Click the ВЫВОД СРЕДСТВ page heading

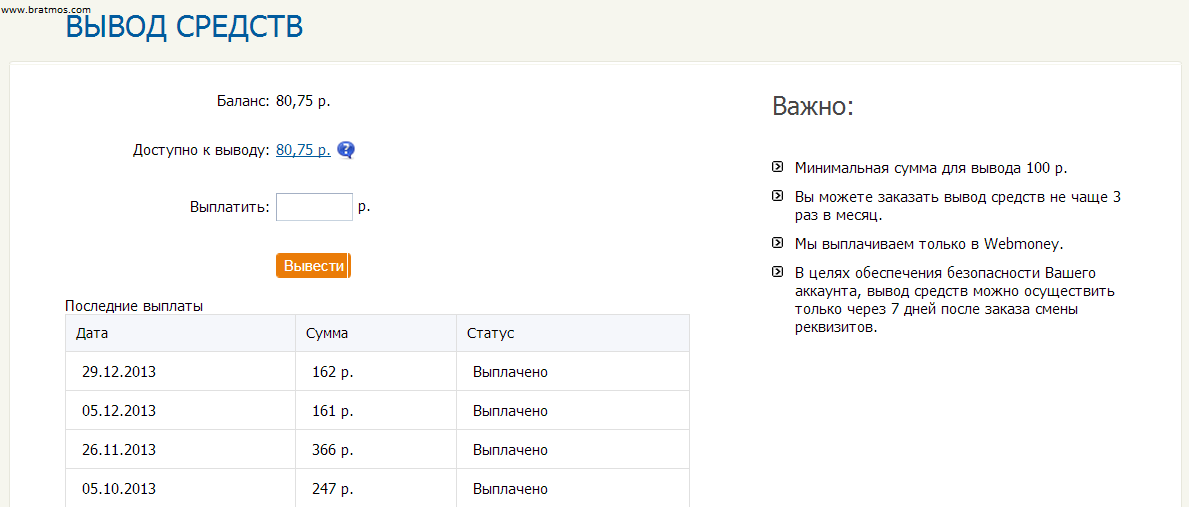pos(184,27)
